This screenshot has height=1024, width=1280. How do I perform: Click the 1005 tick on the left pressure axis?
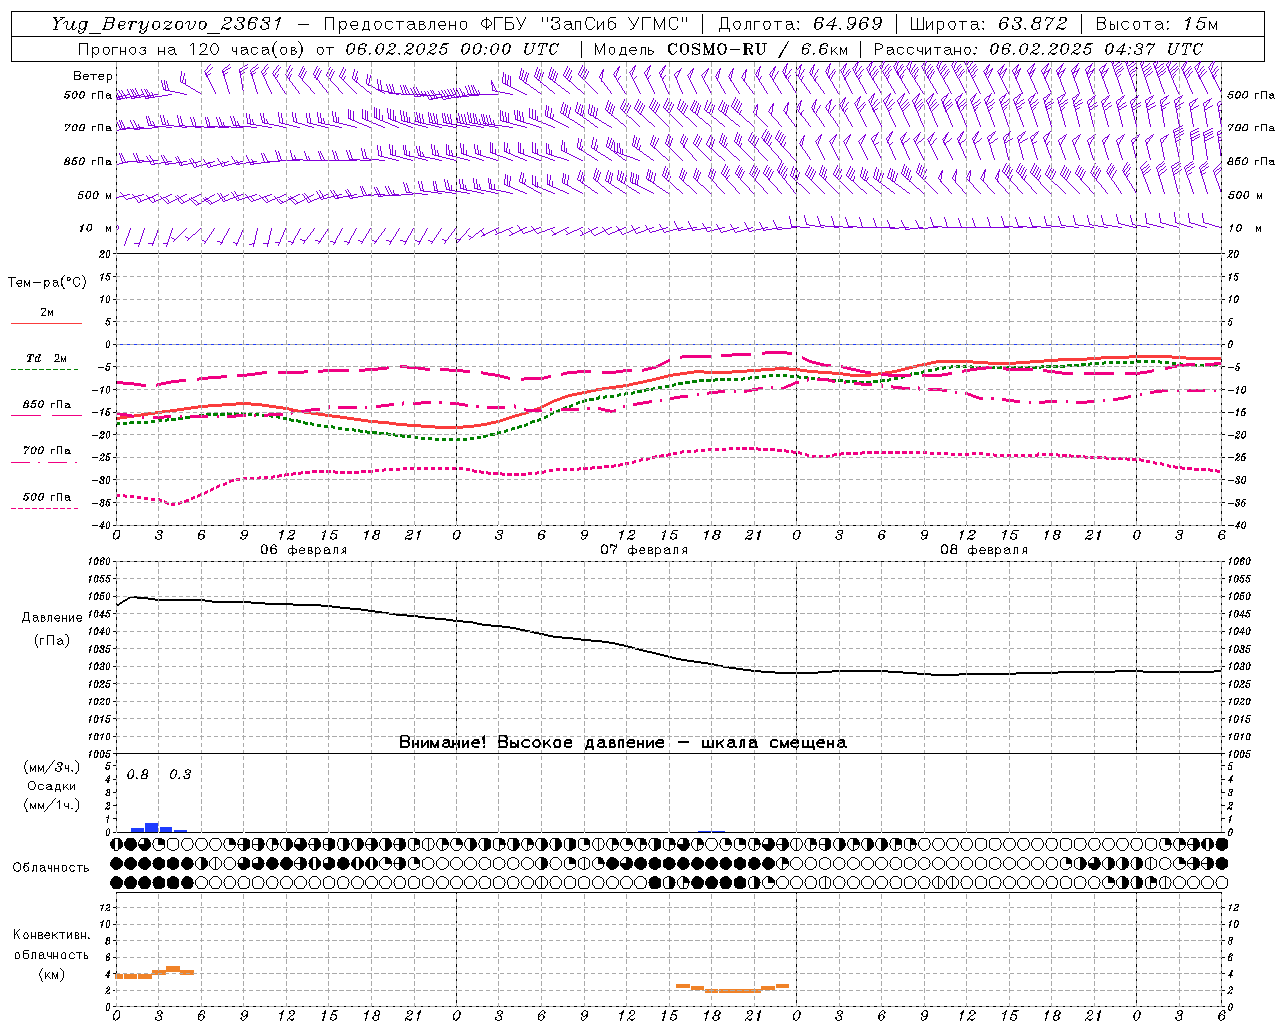point(98,754)
